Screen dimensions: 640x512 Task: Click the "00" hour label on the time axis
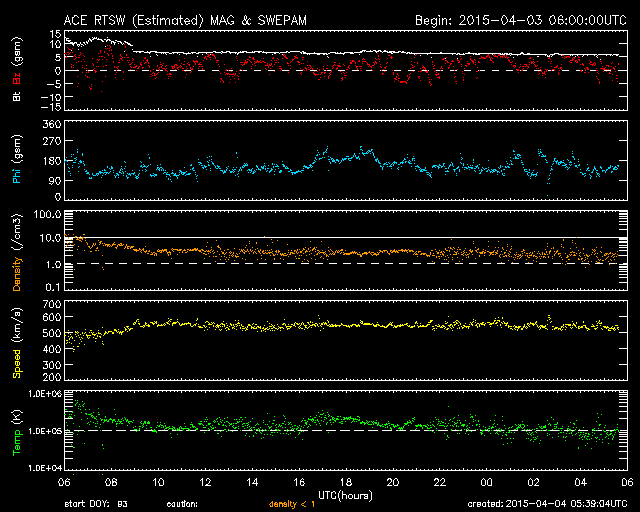(x=487, y=483)
